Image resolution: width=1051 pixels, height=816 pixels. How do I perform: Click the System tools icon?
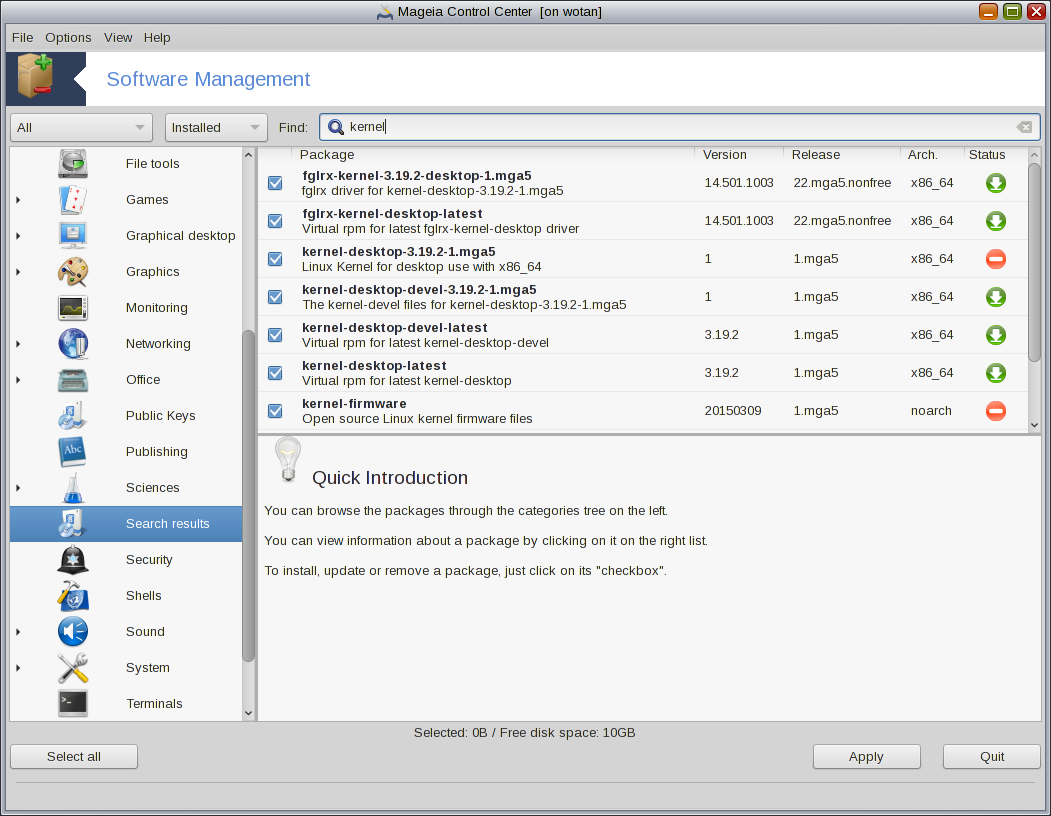point(73,668)
